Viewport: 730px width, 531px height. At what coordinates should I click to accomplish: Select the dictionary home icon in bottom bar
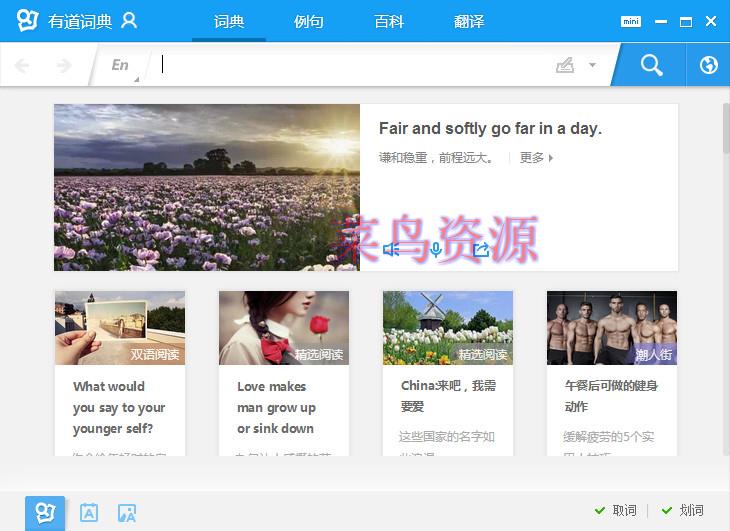point(45,513)
